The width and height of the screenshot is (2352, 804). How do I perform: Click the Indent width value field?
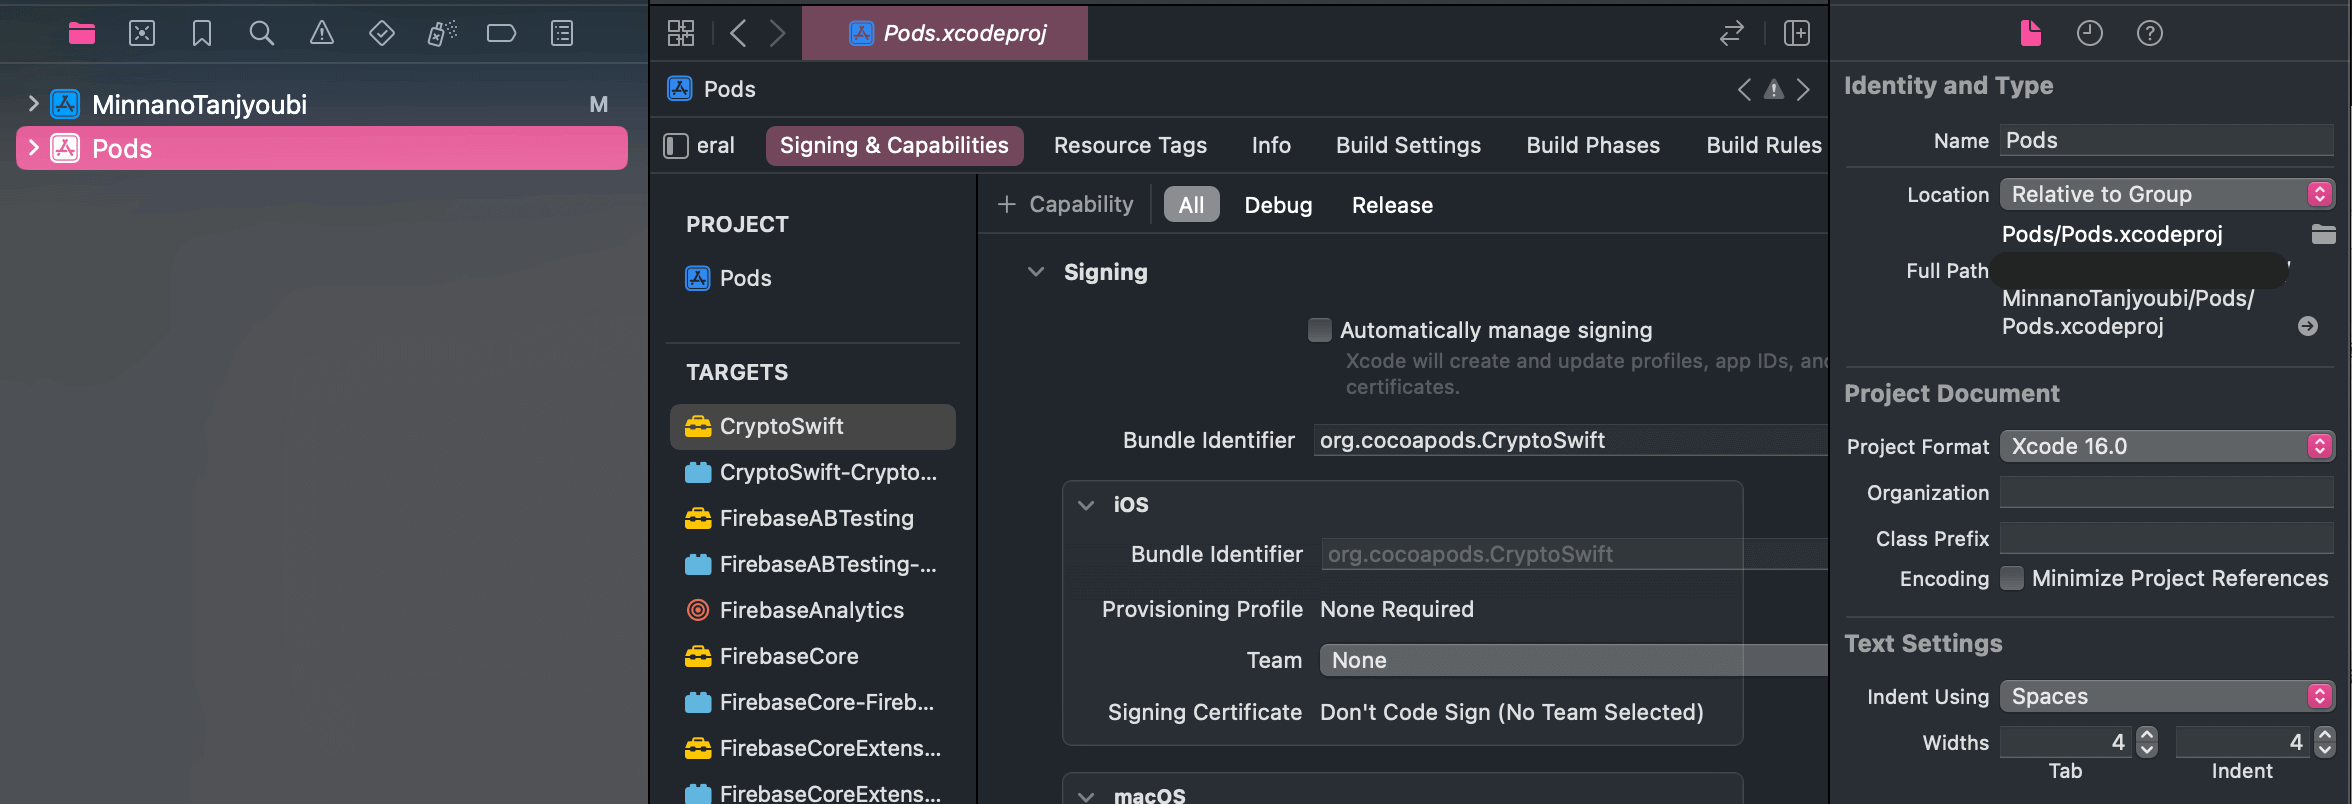click(2243, 742)
